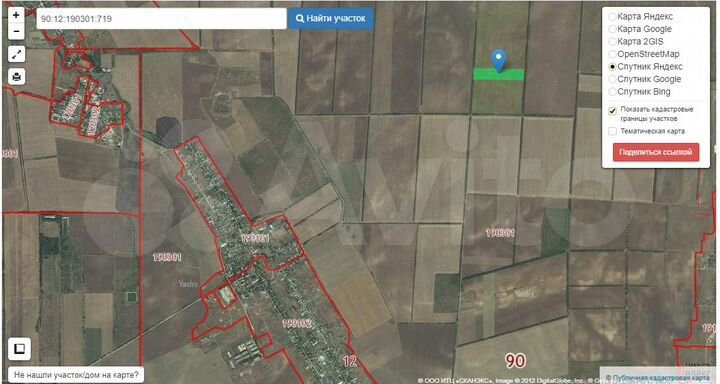Screen dimensions: 720x384
Task: Click the 190101 quarter label
Action: pos(255,238)
